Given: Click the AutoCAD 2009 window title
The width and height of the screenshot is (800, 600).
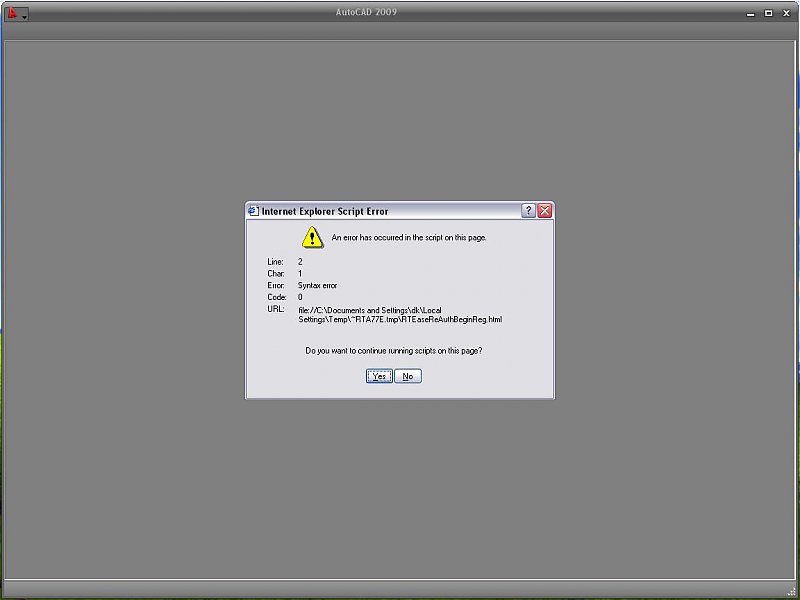Looking at the screenshot, I should [366, 12].
